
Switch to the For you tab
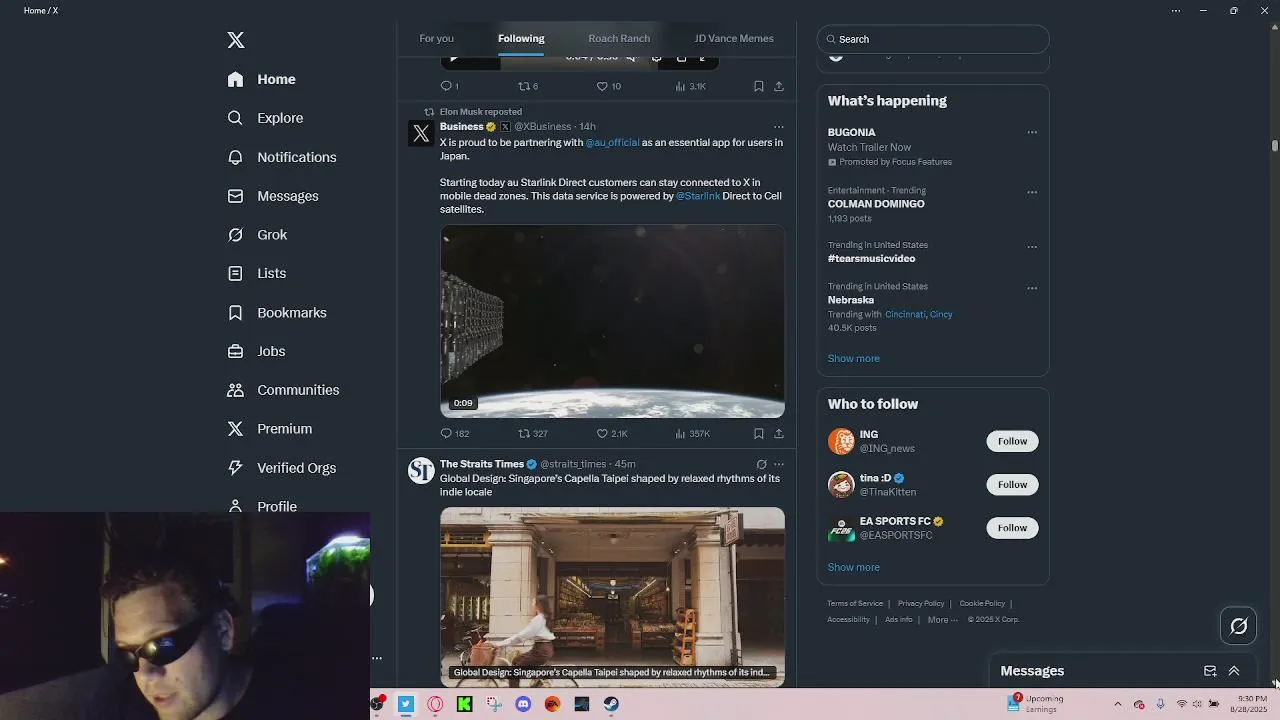(x=436, y=38)
